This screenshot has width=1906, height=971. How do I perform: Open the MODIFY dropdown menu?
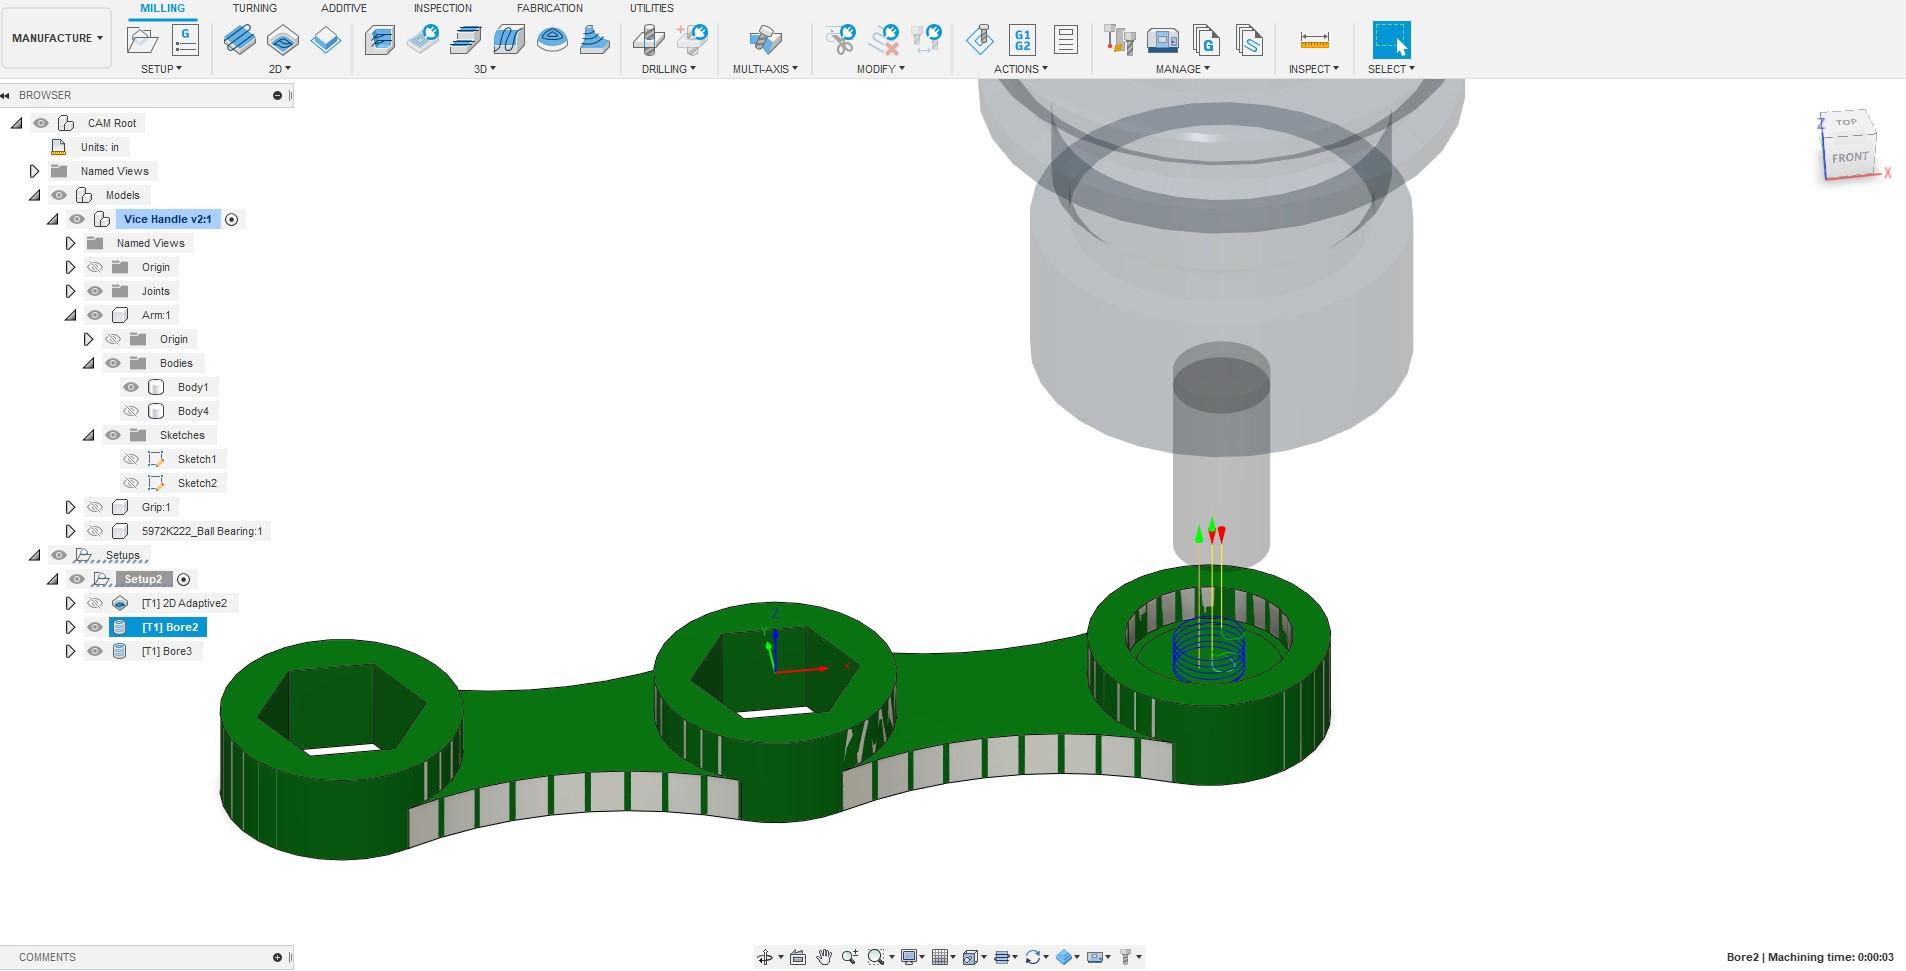(x=880, y=69)
